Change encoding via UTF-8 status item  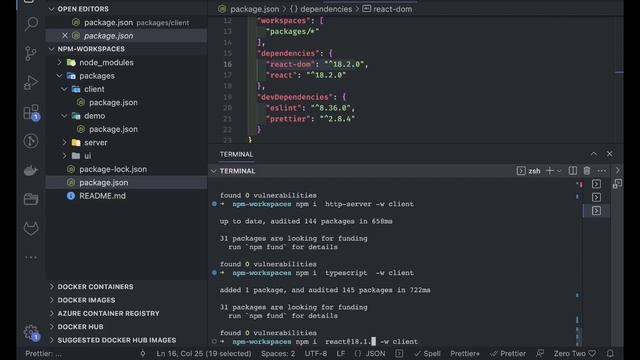(316, 353)
